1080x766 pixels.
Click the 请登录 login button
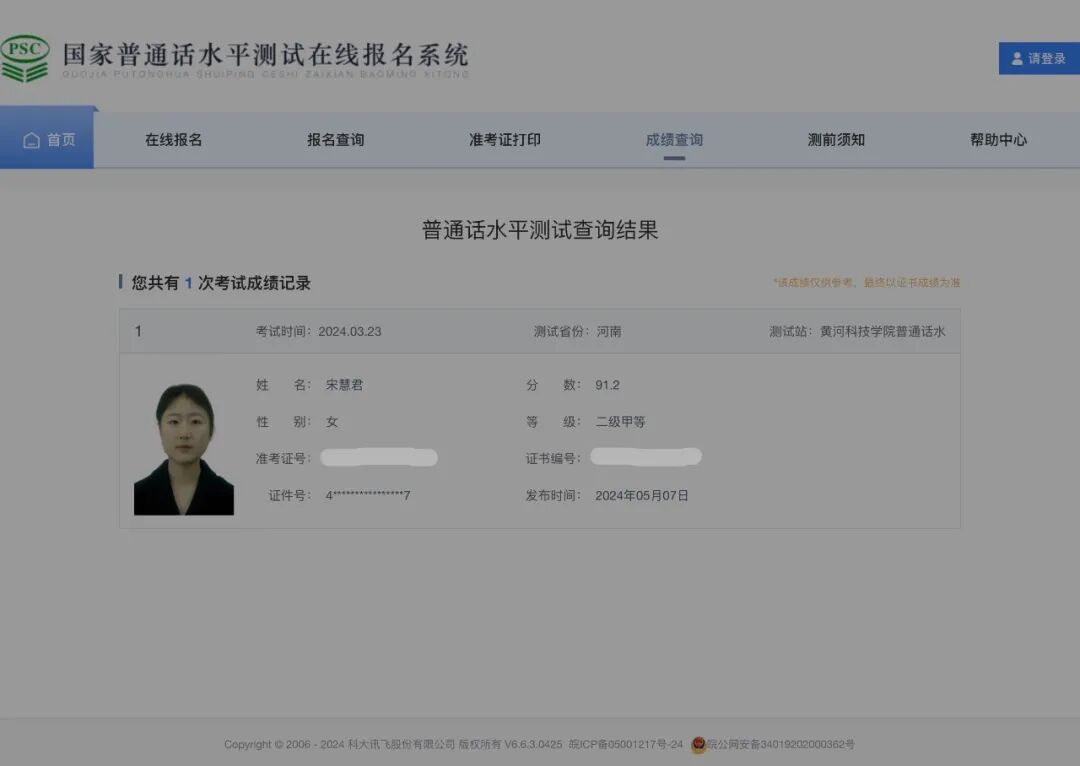pos(1038,58)
